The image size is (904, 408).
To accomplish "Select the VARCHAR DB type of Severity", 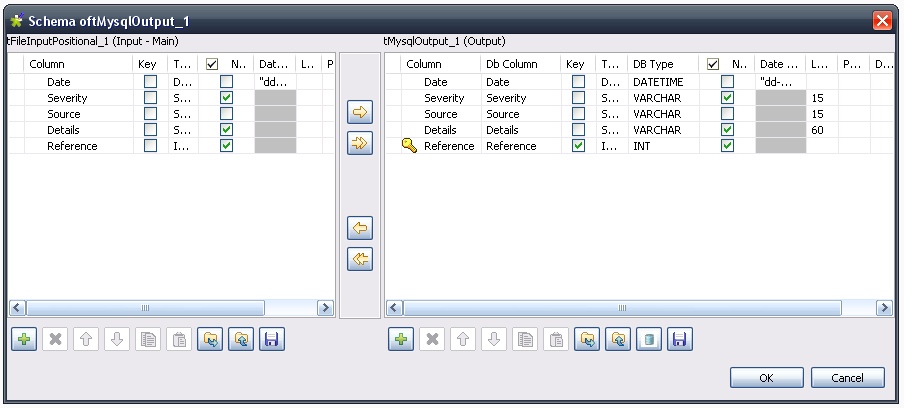I will pos(657,98).
